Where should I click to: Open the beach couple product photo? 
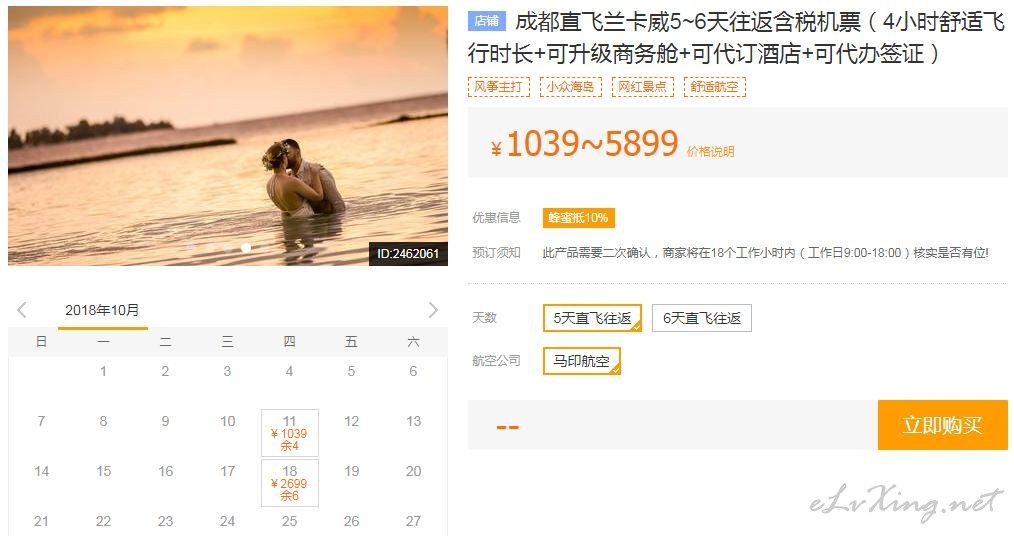point(228,136)
